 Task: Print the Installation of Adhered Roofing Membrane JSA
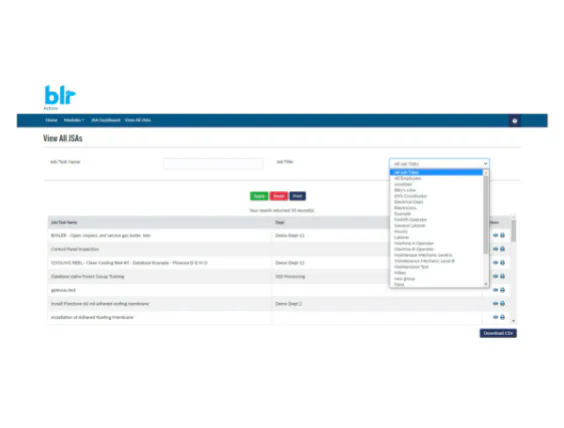[502, 317]
